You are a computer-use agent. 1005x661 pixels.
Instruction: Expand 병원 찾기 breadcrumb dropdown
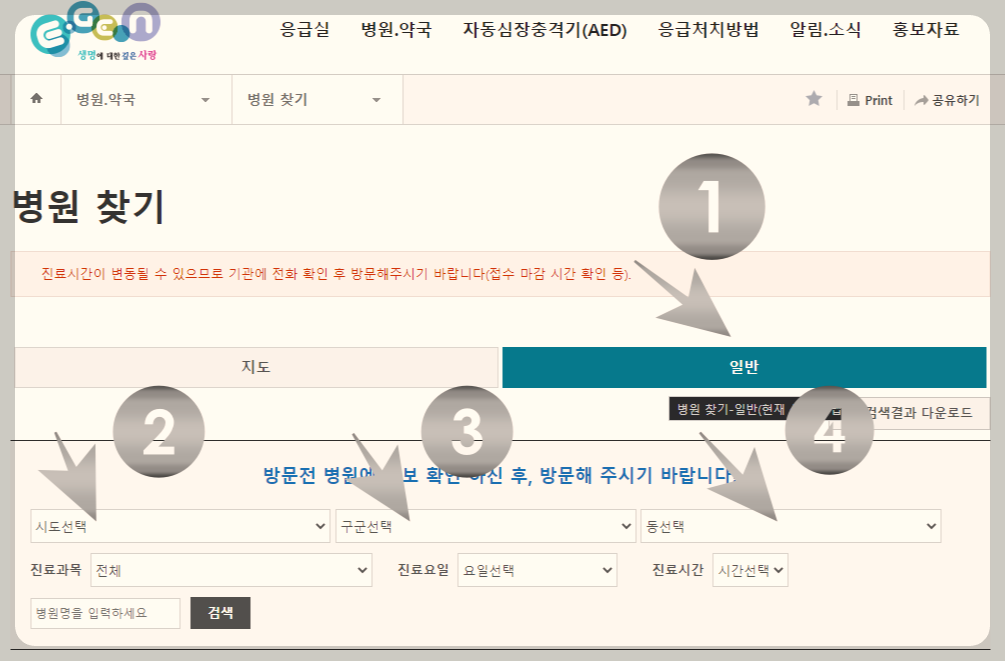[317, 99]
